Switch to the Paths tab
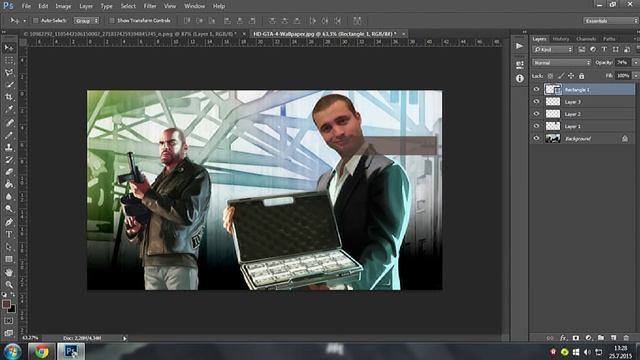The height and width of the screenshot is (360, 640). pos(609,39)
